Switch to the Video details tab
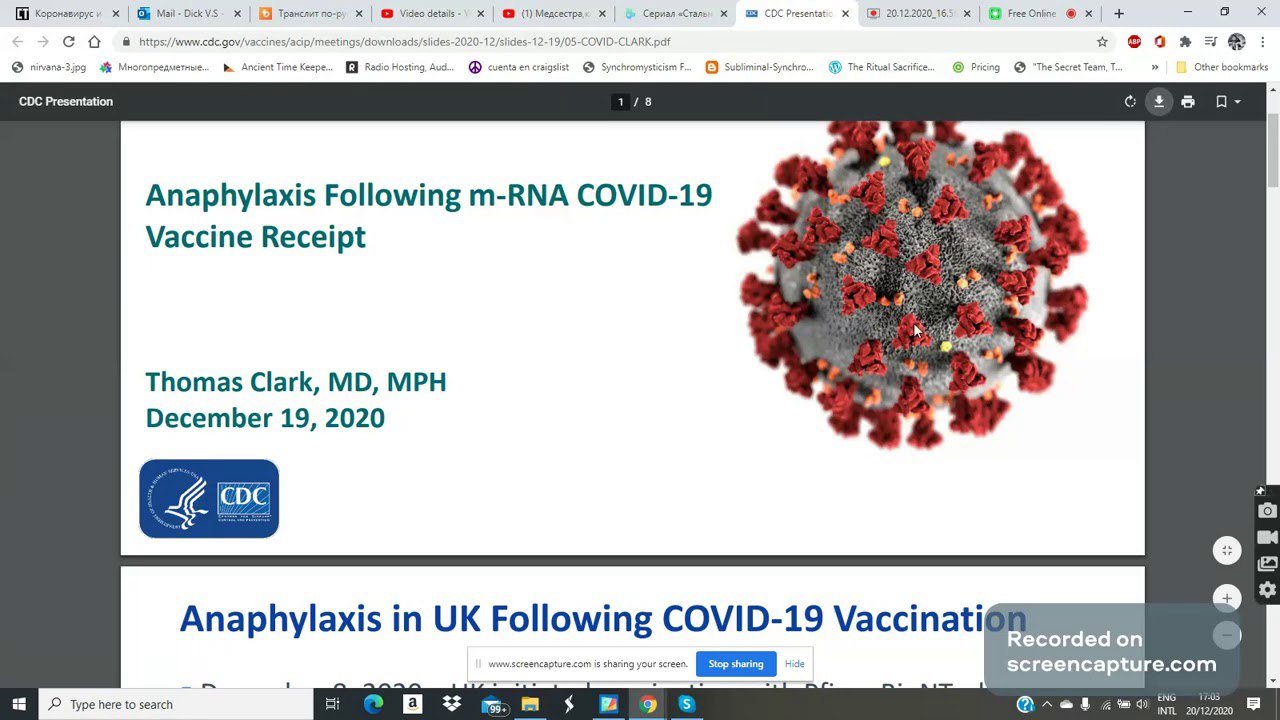Screen dimensions: 1280x720 pyautogui.click(x=432, y=14)
